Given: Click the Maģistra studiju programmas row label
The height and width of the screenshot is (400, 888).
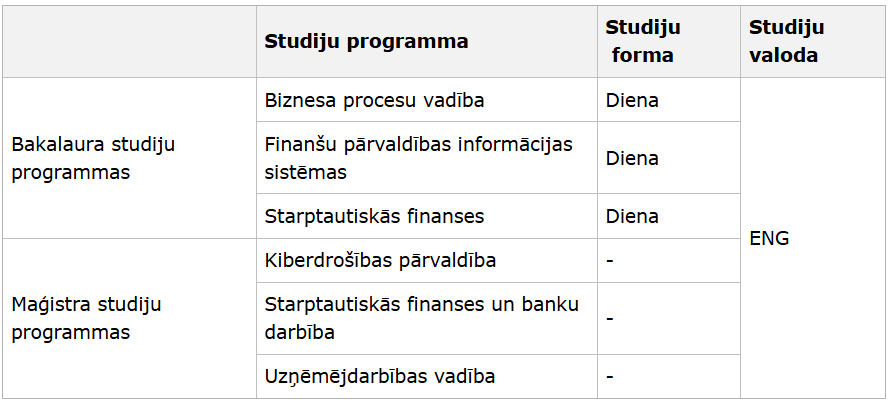Looking at the screenshot, I should [130, 318].
